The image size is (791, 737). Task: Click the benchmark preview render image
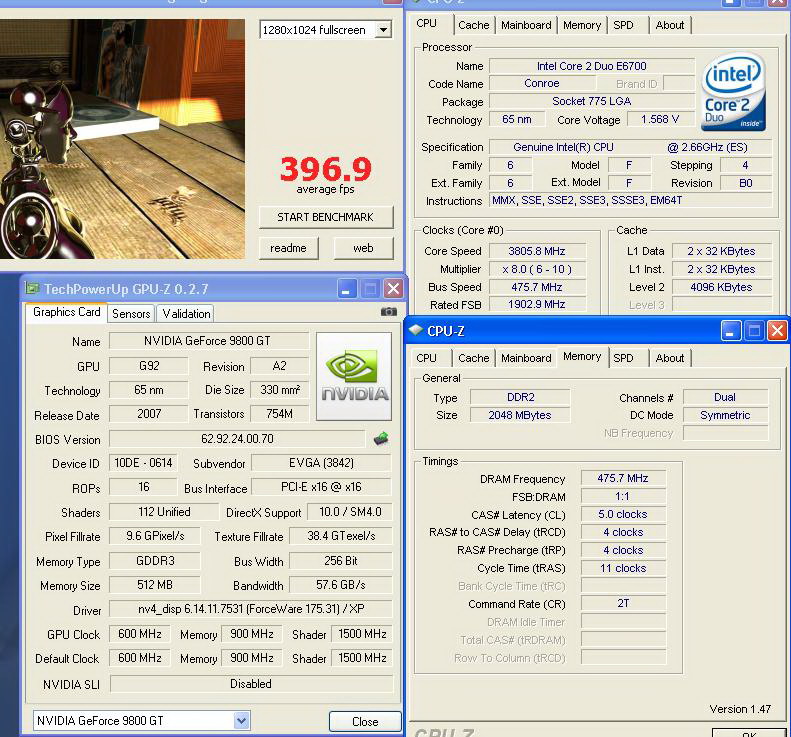click(123, 139)
